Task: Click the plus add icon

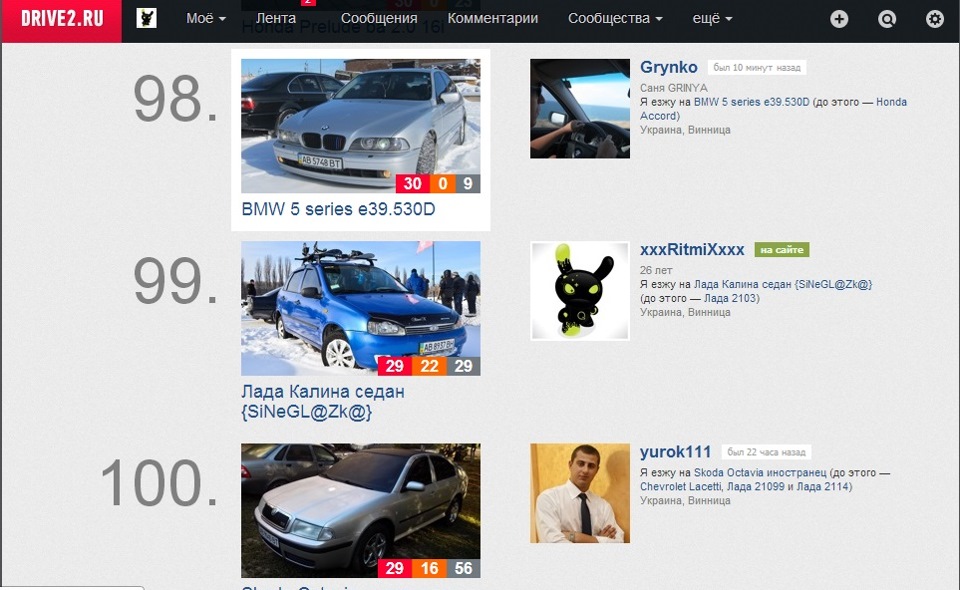Action: coord(839,19)
